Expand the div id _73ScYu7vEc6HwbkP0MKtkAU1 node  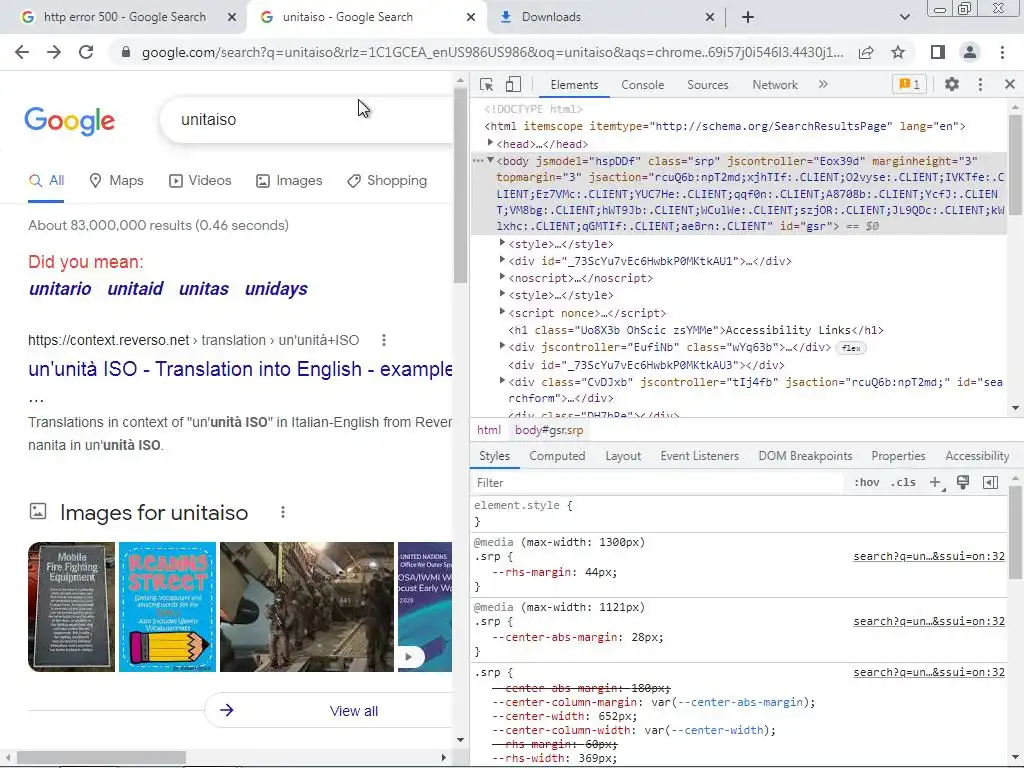[502, 260]
